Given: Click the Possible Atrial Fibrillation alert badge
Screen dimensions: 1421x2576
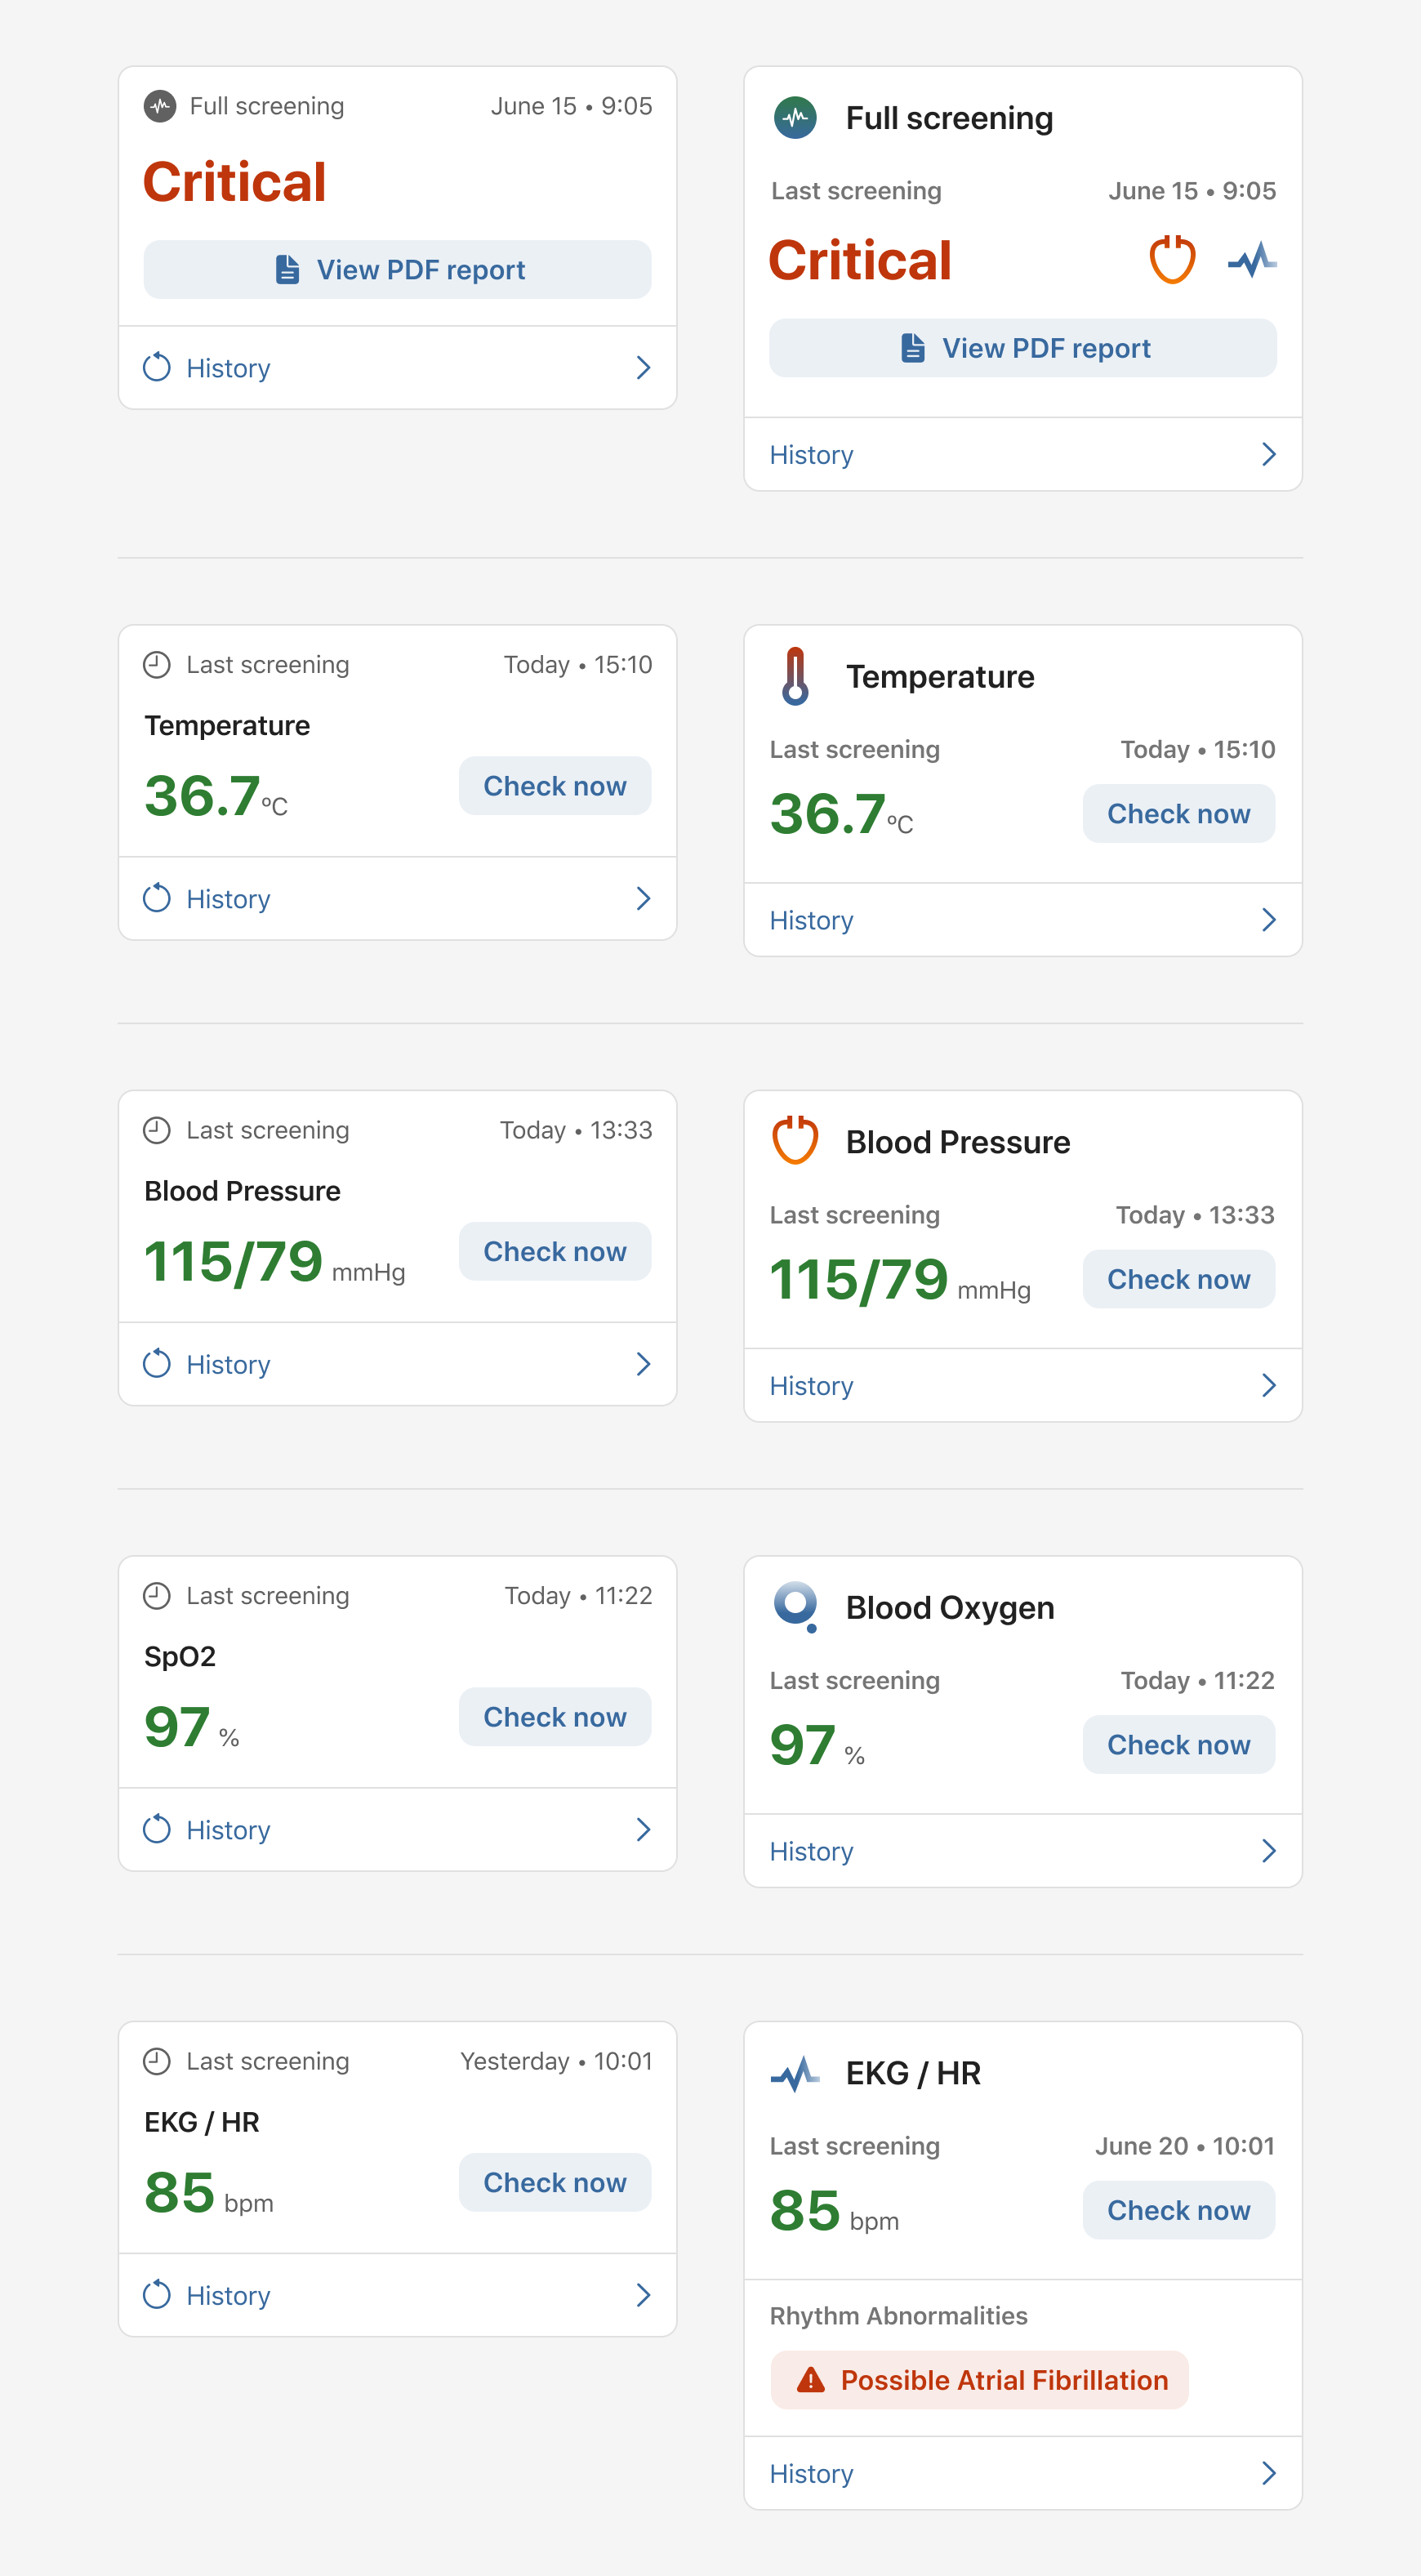Looking at the screenshot, I should click(x=979, y=2380).
